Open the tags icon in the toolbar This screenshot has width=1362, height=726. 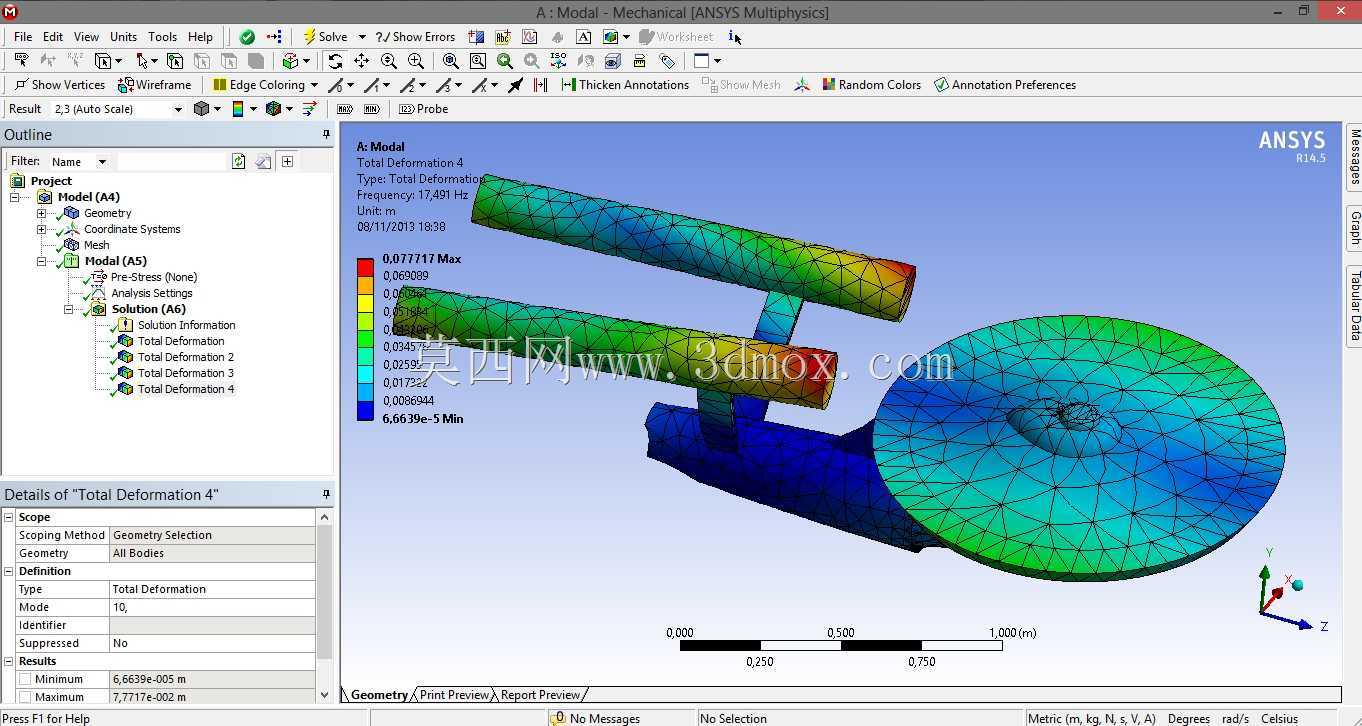click(x=667, y=61)
